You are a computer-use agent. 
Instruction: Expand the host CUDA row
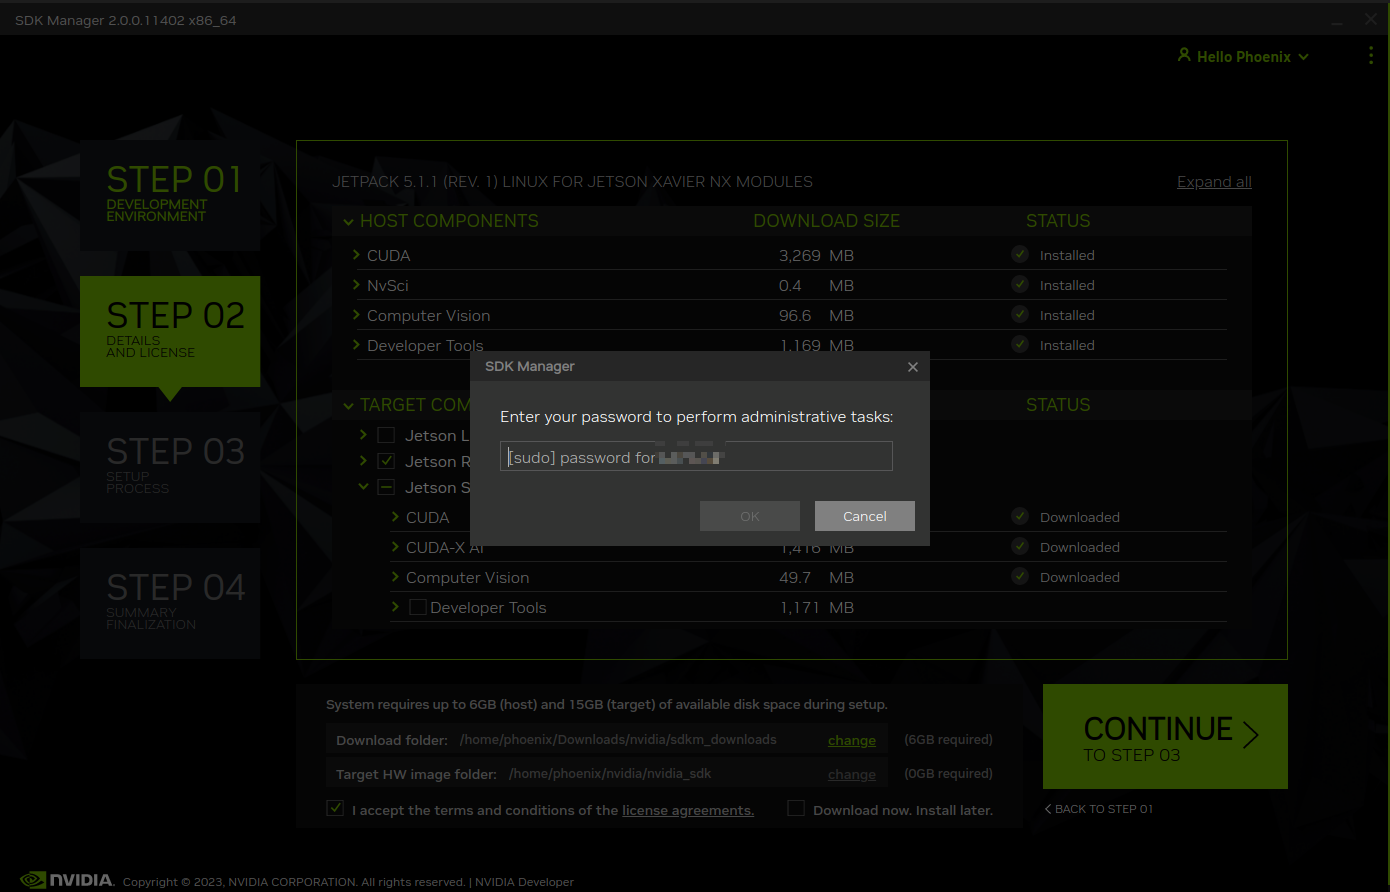[357, 255]
